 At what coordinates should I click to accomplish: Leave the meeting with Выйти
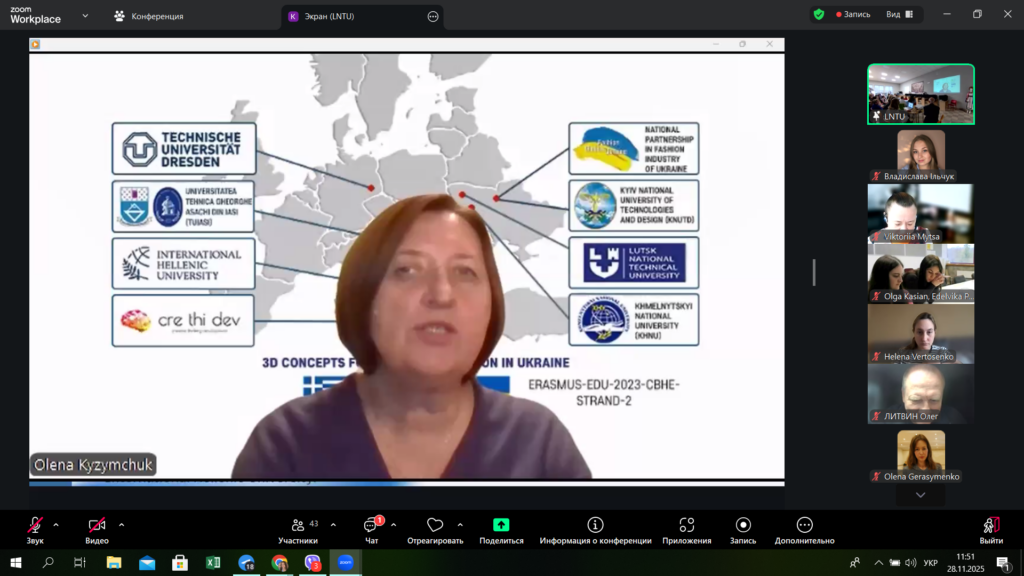pos(991,526)
